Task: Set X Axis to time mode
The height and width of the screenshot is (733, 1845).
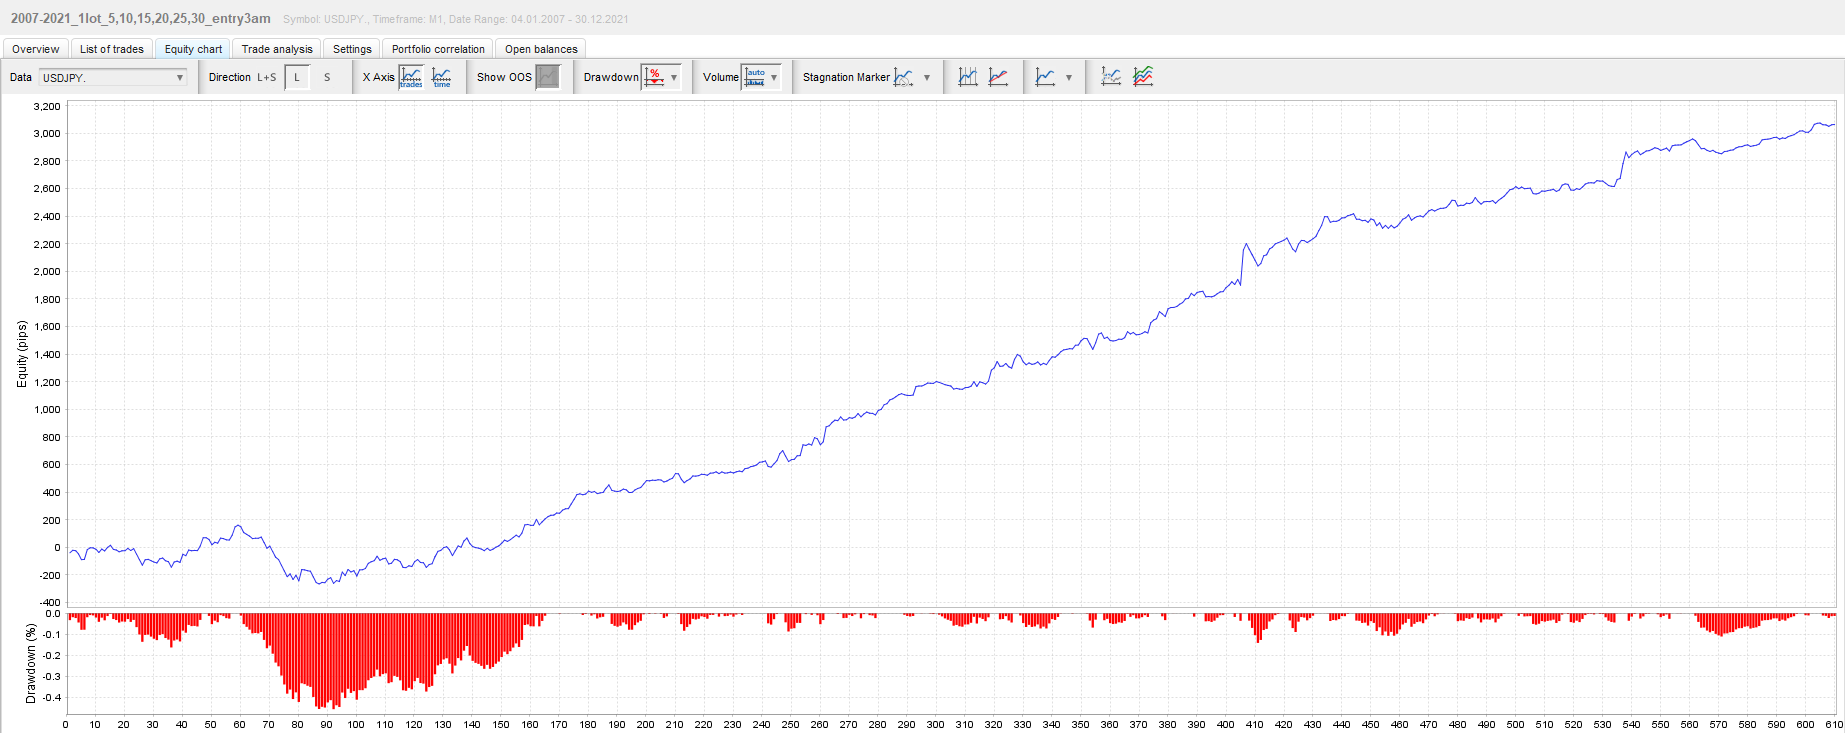Action: tap(441, 77)
